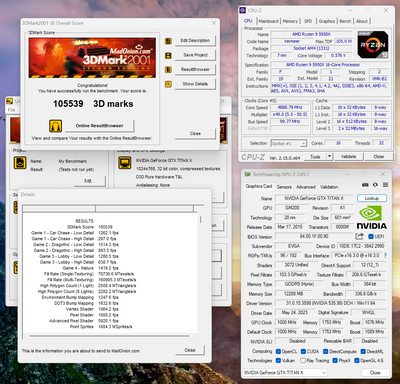The height and width of the screenshot is (384, 400).
Task: Click the GPU-Z title bar app icon
Action: tap(247, 174)
